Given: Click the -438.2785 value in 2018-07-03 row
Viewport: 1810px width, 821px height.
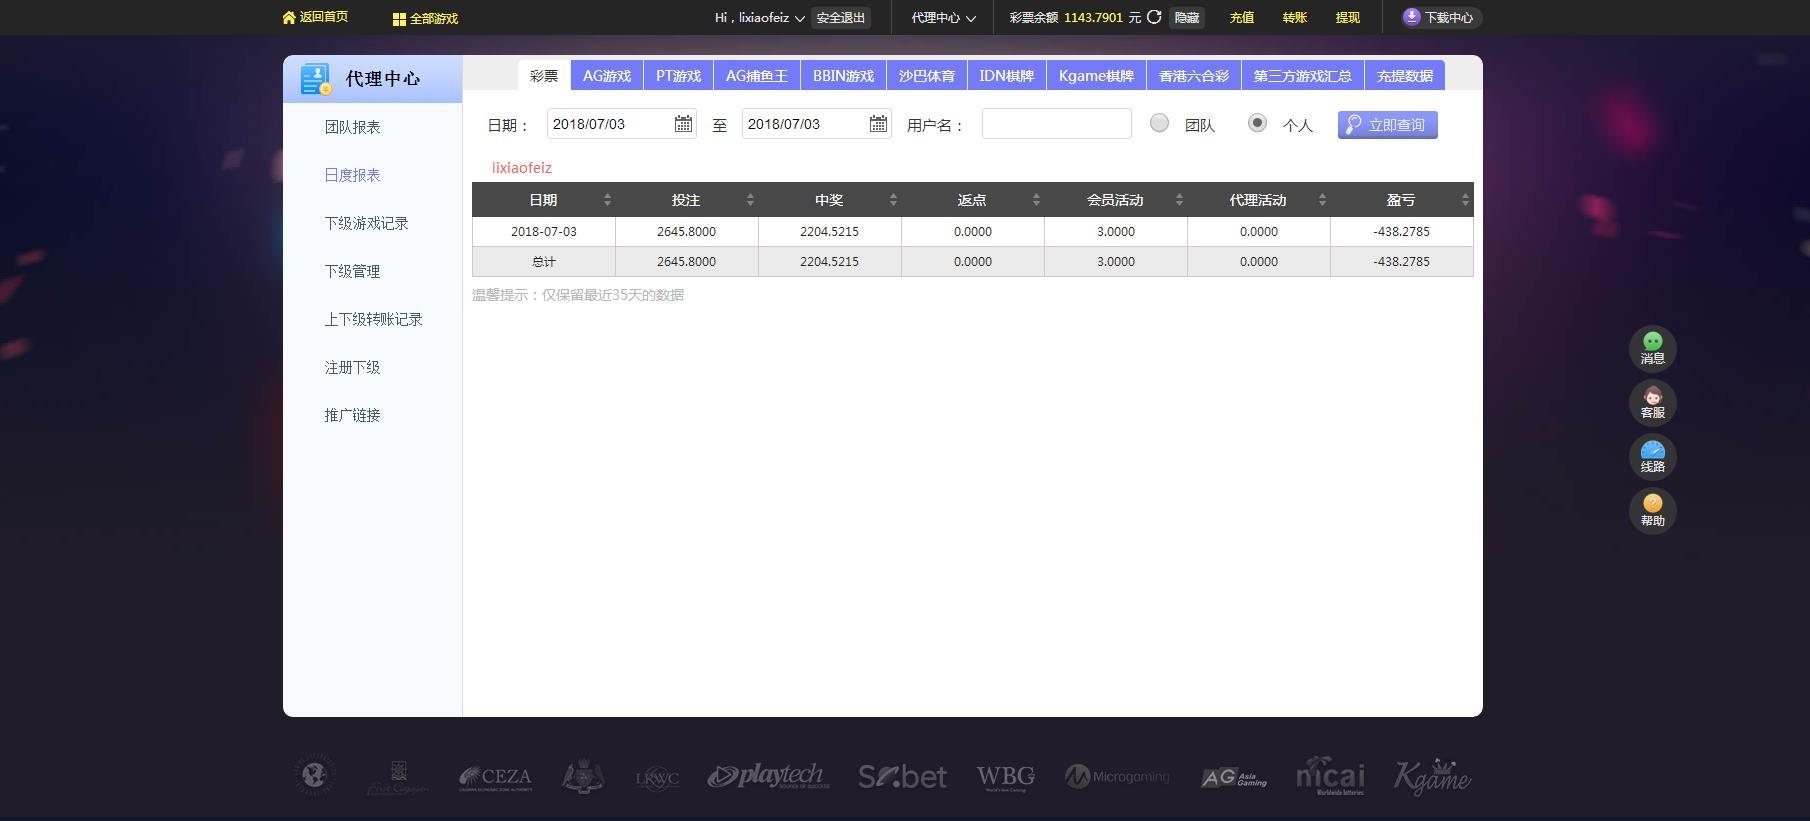Looking at the screenshot, I should 1401,231.
